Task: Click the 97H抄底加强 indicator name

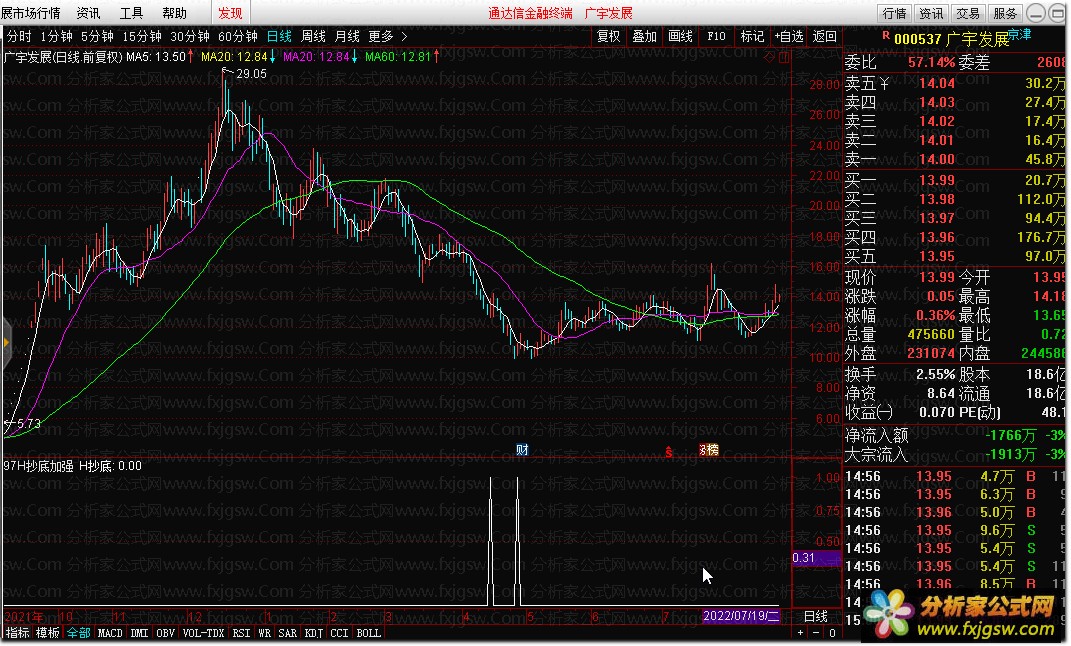Action: tap(38, 466)
